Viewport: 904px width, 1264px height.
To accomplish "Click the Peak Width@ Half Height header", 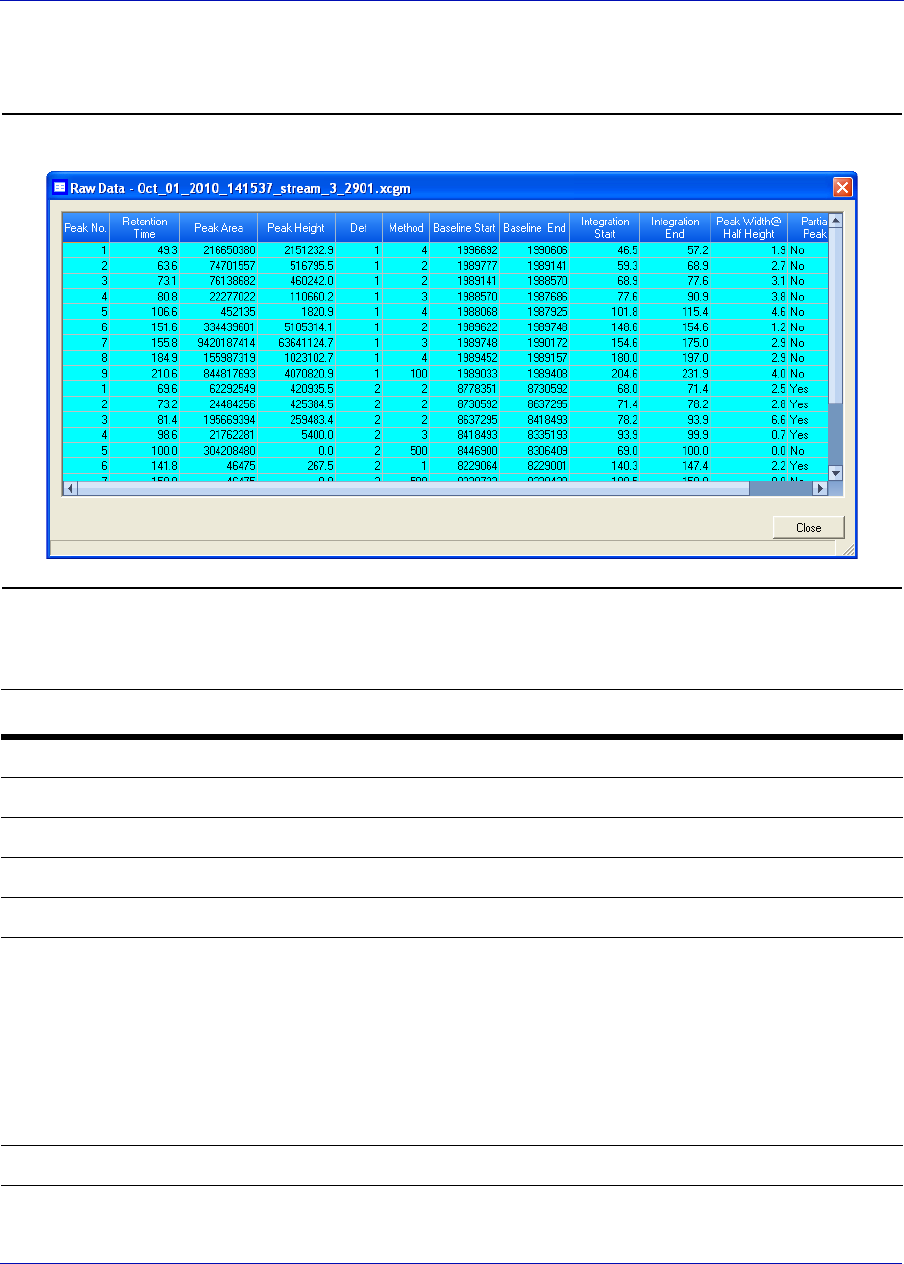I will point(749,228).
